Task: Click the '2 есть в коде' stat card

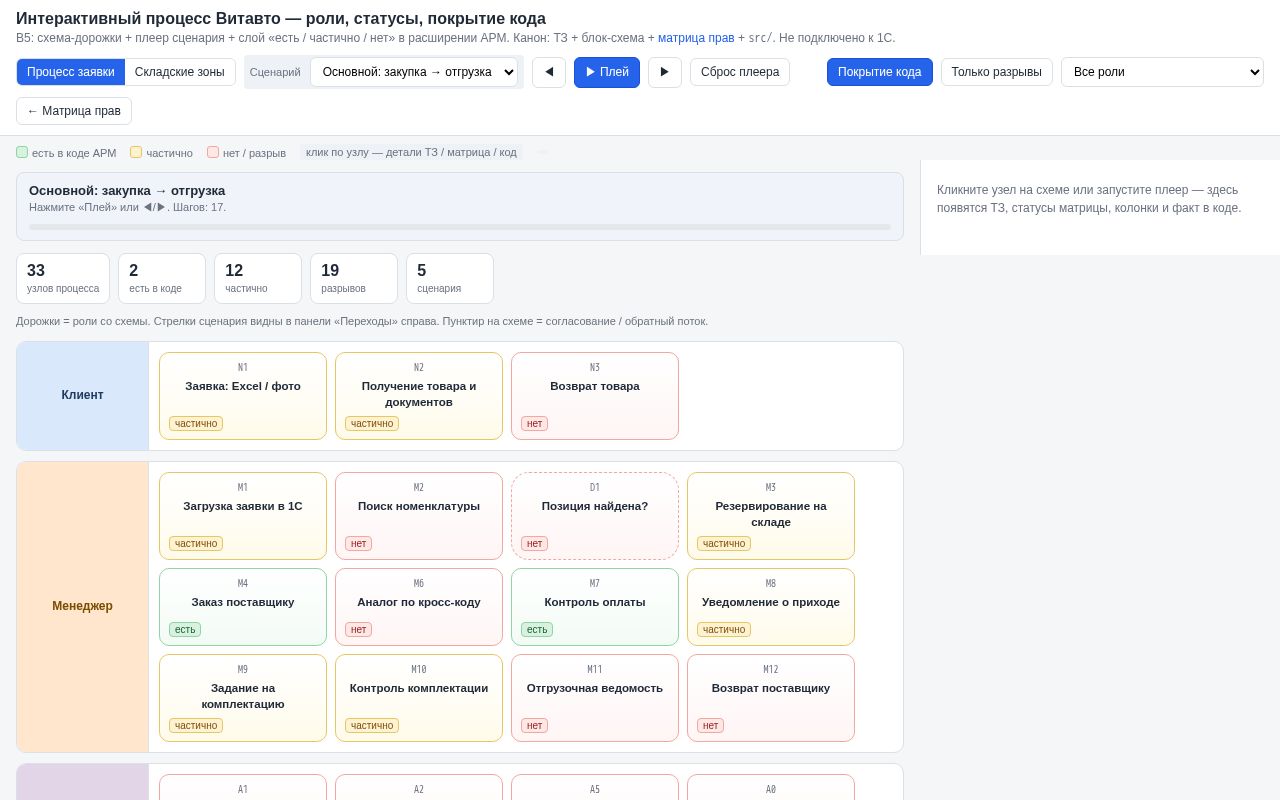Action: point(162,278)
